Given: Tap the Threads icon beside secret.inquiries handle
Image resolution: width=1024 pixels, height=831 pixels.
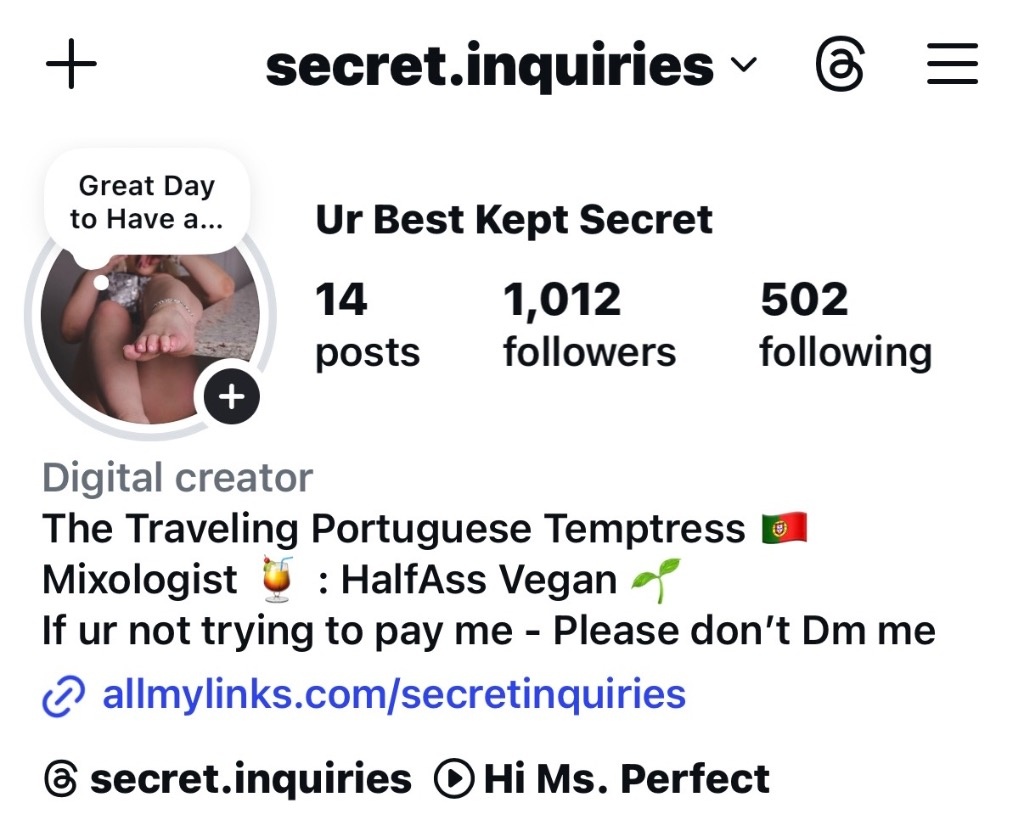Looking at the screenshot, I should point(61,779).
